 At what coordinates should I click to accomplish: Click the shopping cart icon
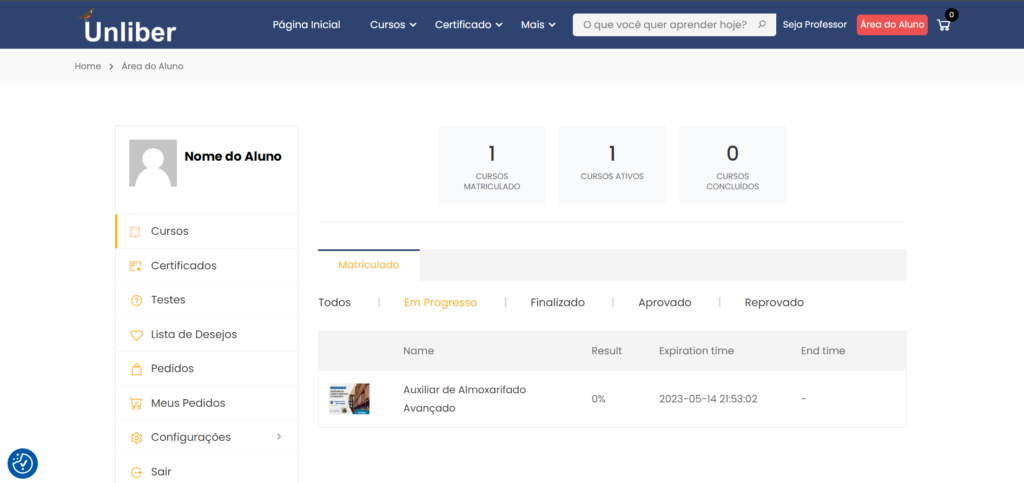coord(943,25)
